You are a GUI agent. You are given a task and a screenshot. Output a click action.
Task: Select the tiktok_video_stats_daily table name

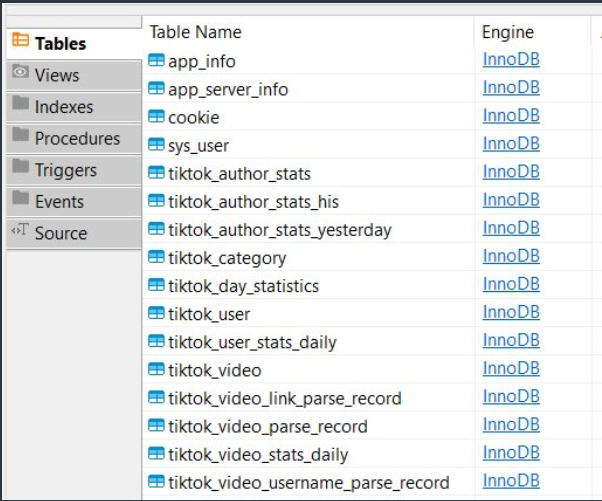tap(258, 455)
